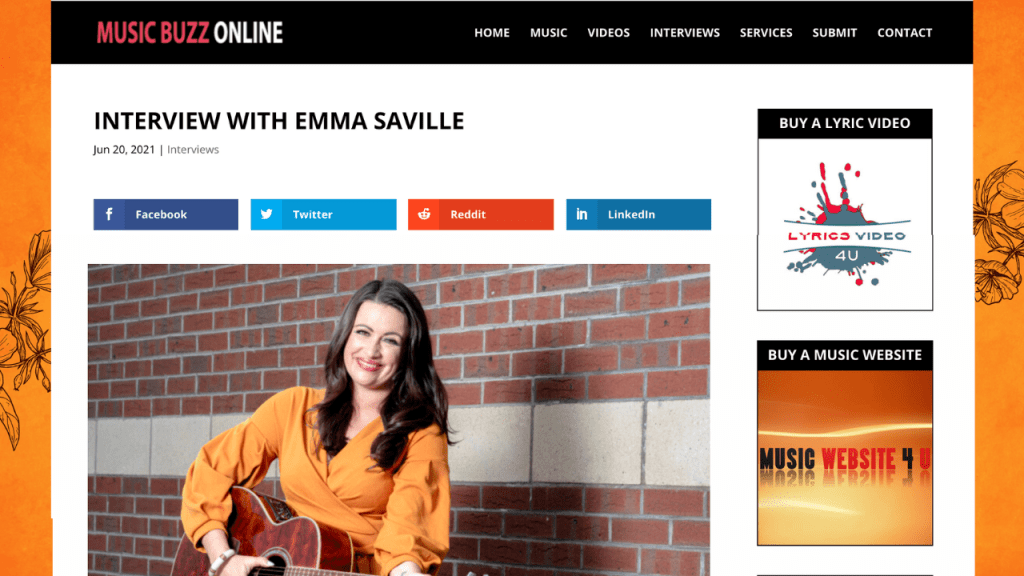Share article via LinkedIn button label
The image size is (1024, 576).
pos(631,214)
